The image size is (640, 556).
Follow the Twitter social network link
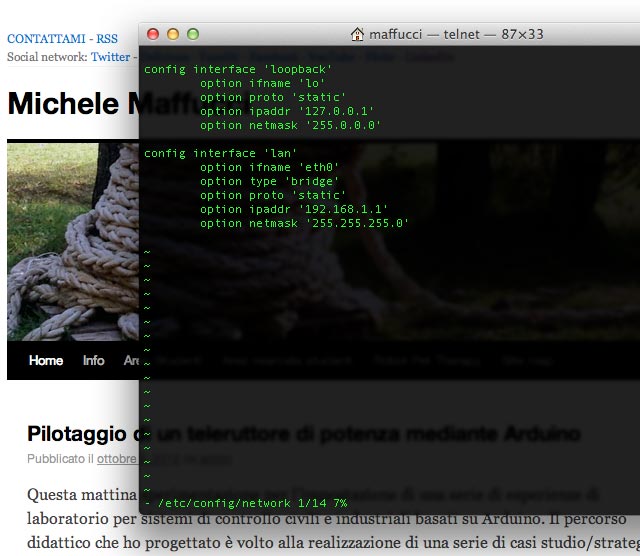110,57
